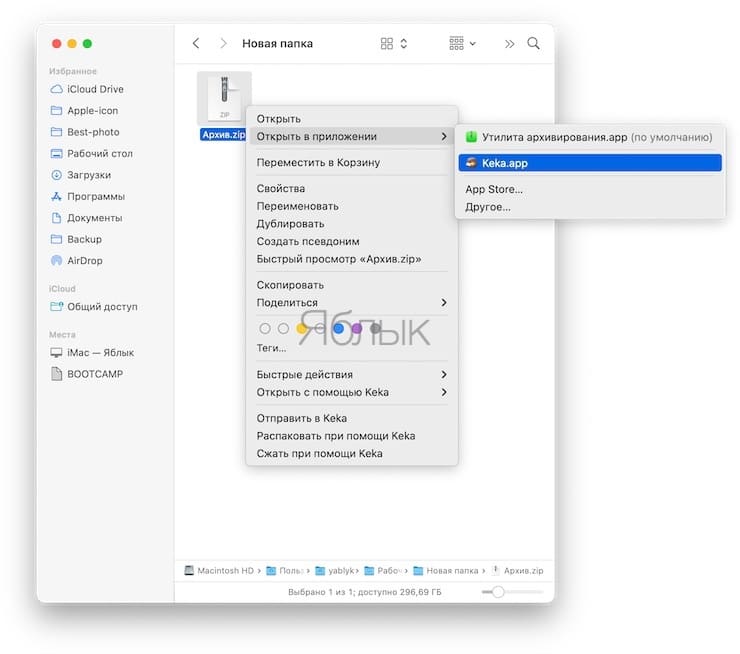Open BOOTCAMP volume in sidebar
Viewport: 740px width, 654px height.
(x=87, y=374)
